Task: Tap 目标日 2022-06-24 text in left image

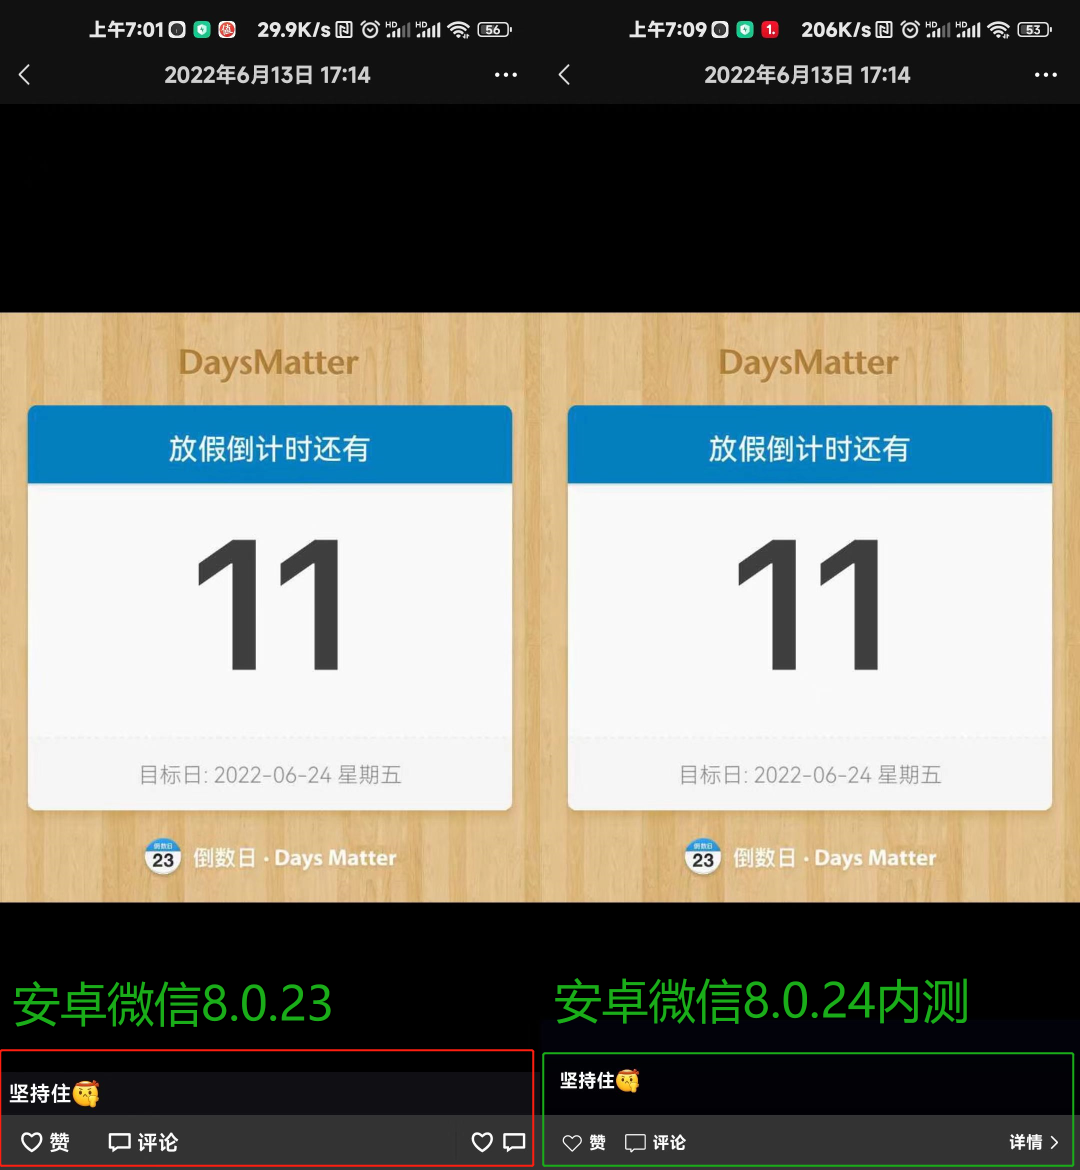Action: point(270,775)
